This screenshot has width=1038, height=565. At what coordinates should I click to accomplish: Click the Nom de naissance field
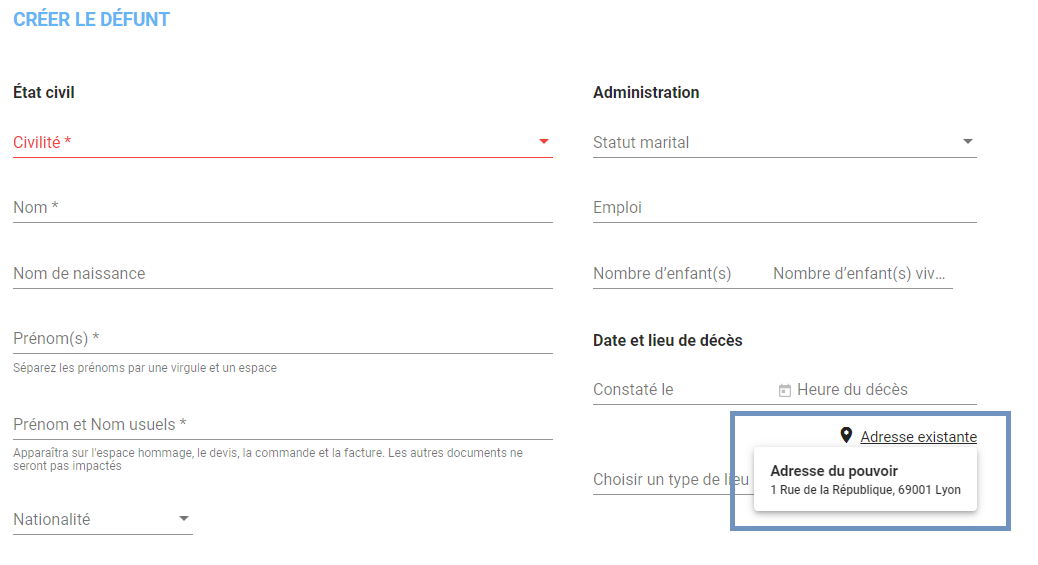coord(283,274)
